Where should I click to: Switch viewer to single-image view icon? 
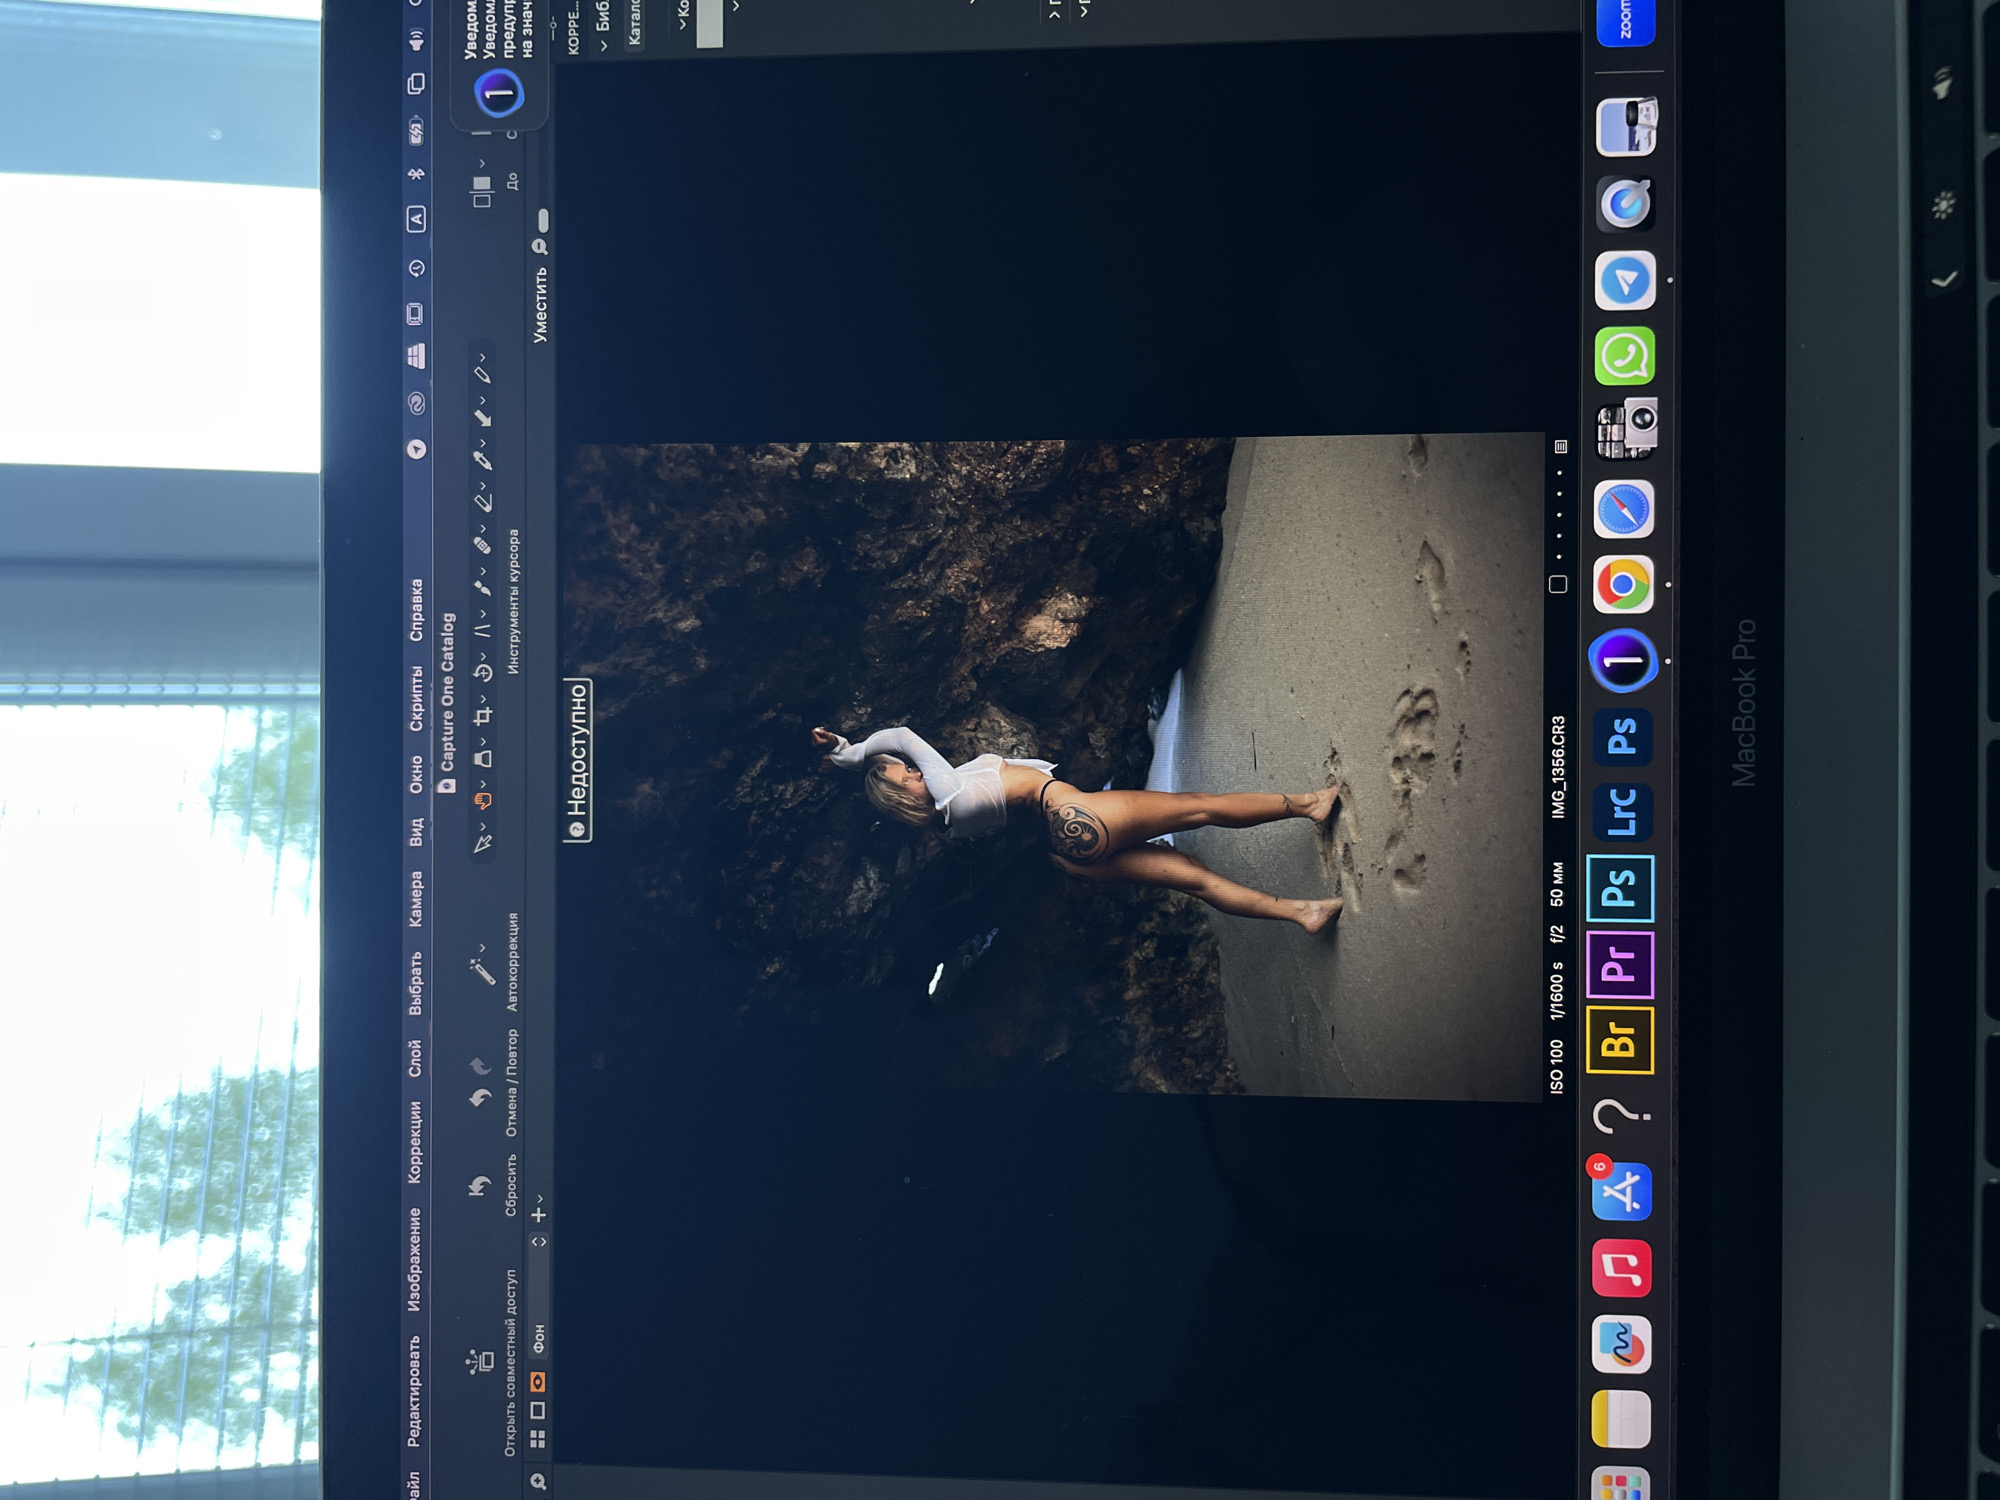click(538, 1411)
